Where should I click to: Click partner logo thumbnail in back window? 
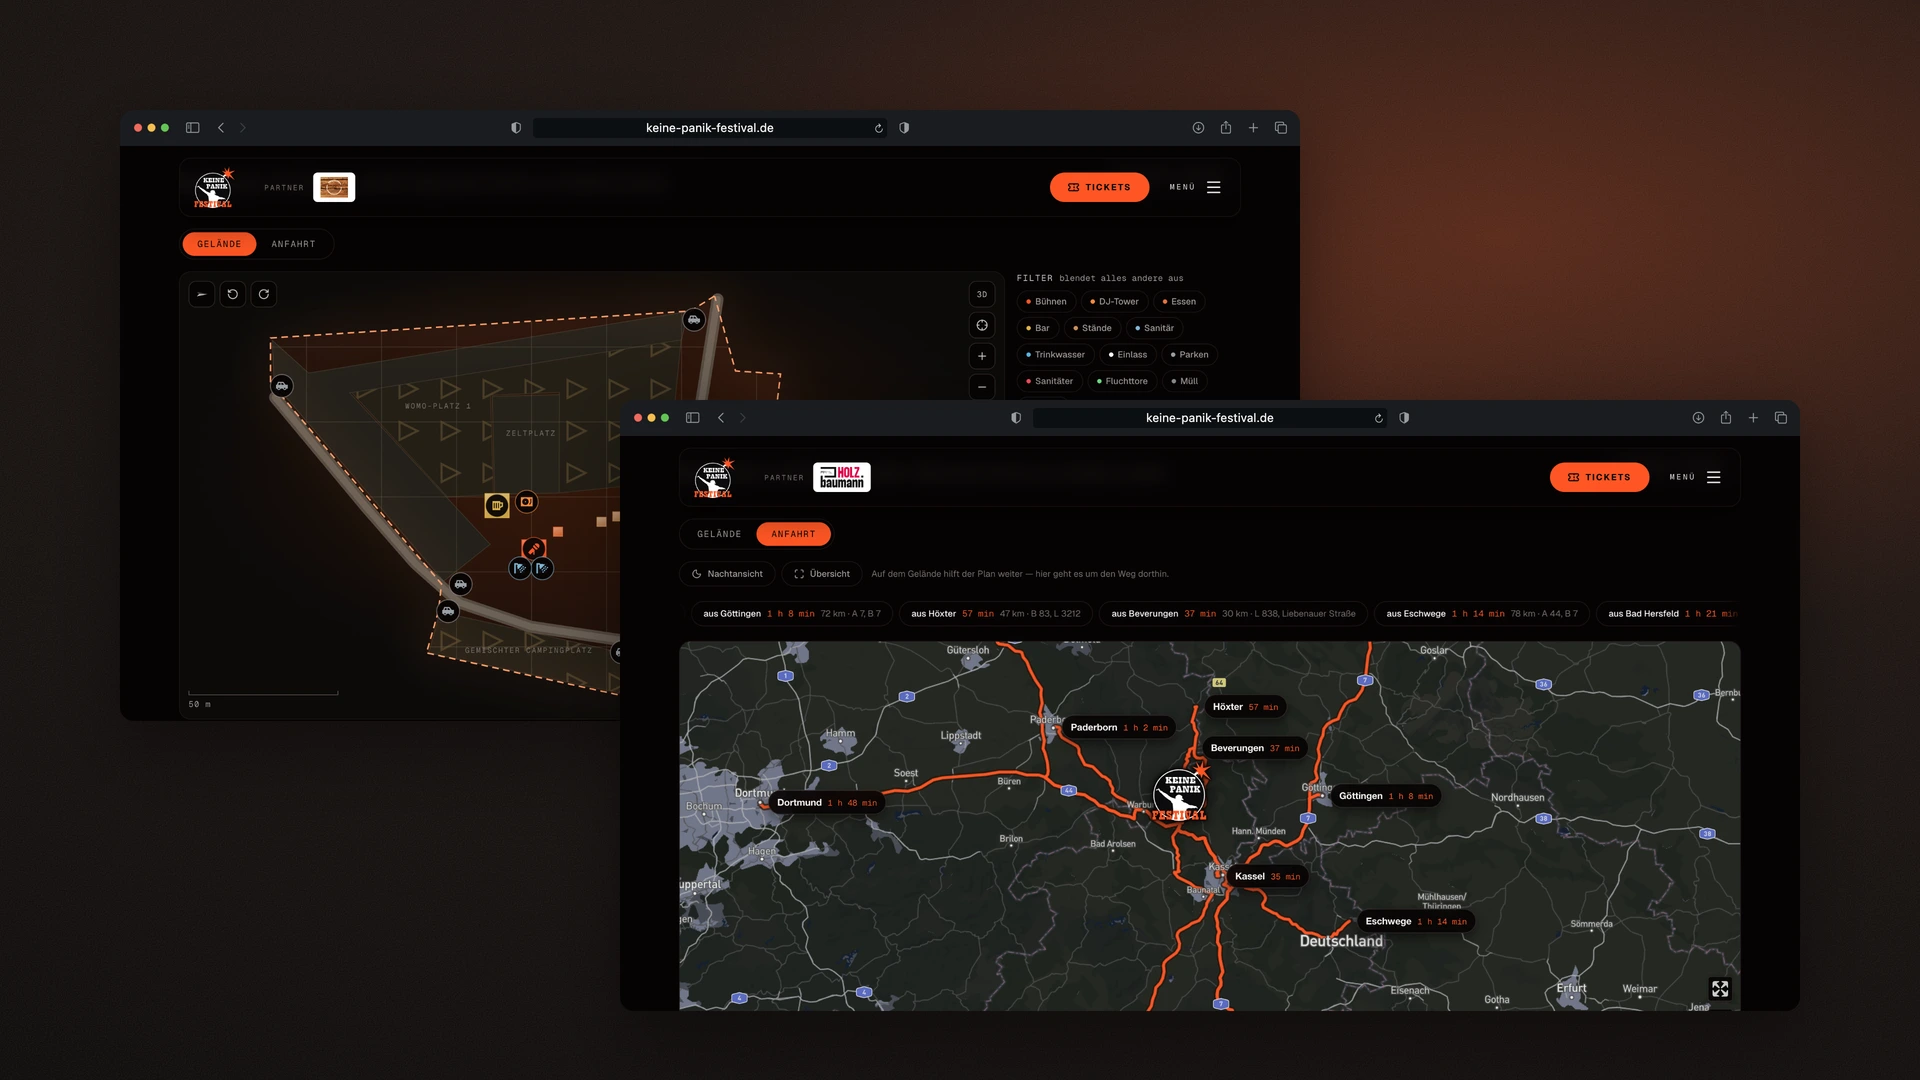pyautogui.click(x=334, y=187)
